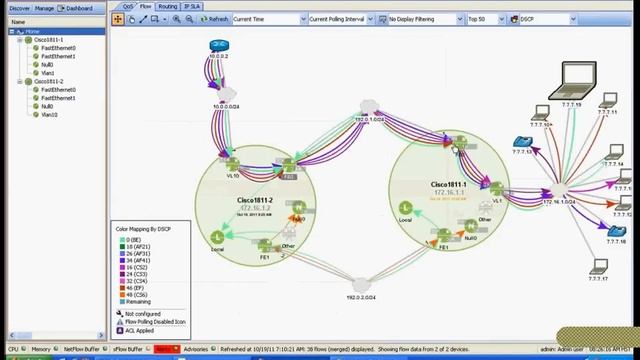Click the Refresh button
640x360 pixels.
click(x=214, y=19)
